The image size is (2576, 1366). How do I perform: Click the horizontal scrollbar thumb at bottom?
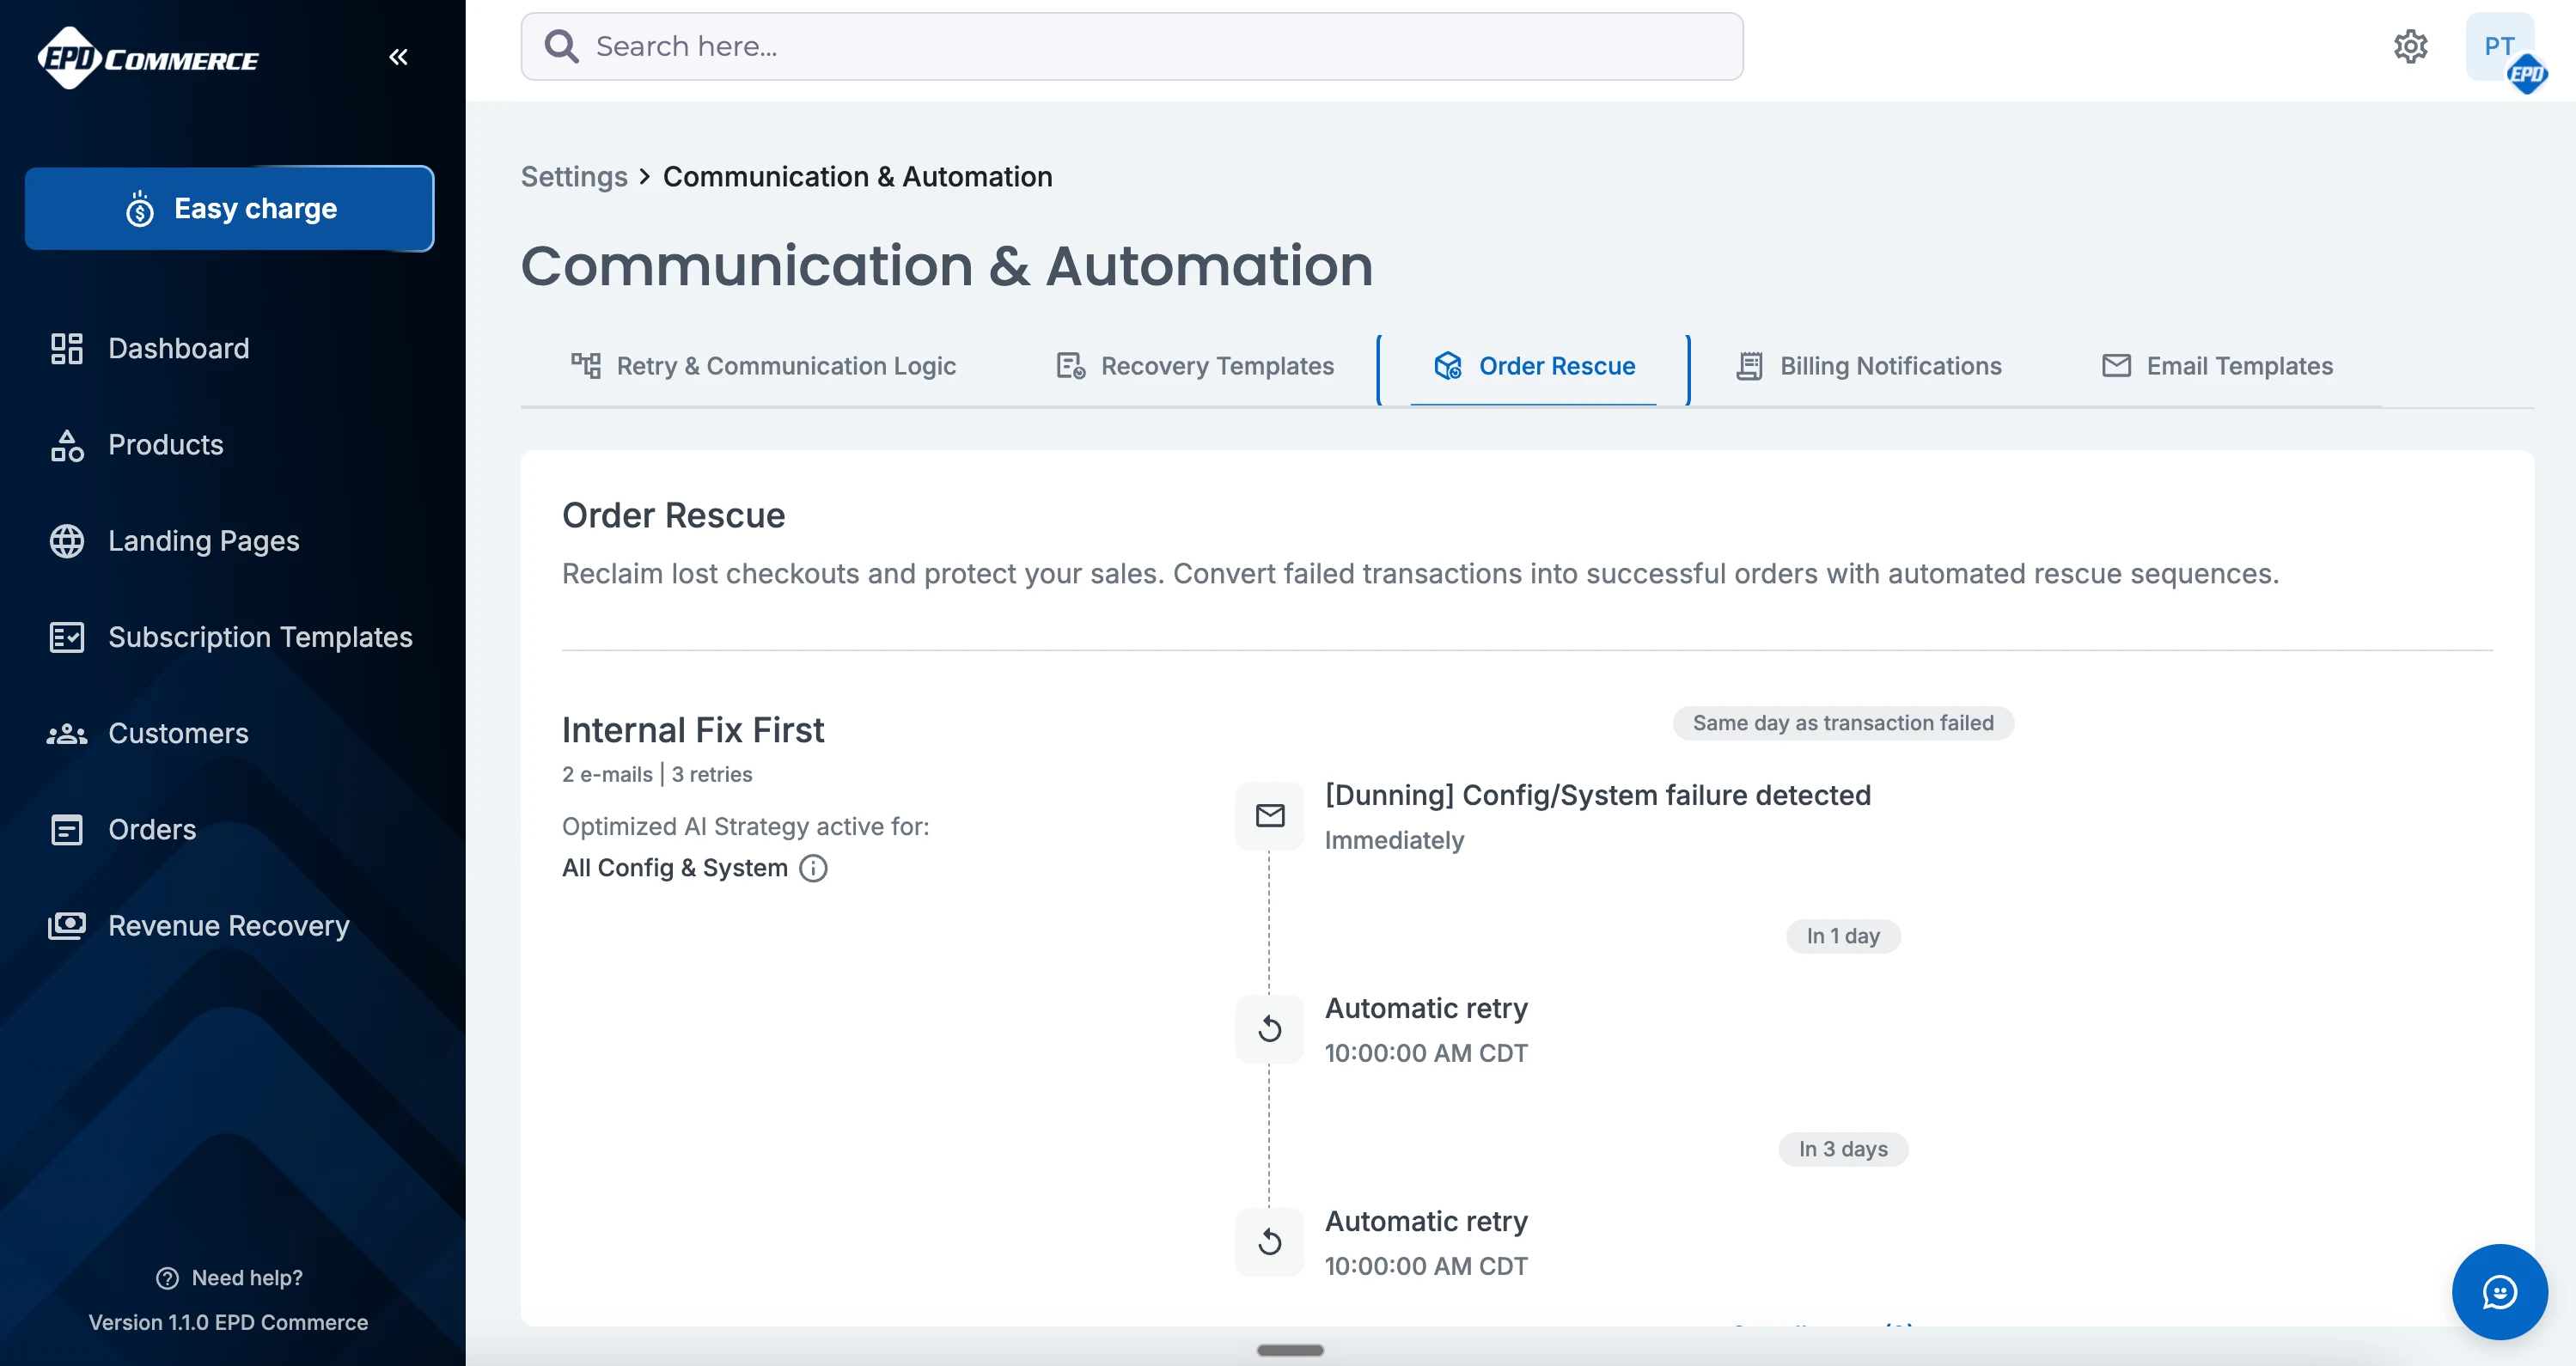pos(1290,1350)
